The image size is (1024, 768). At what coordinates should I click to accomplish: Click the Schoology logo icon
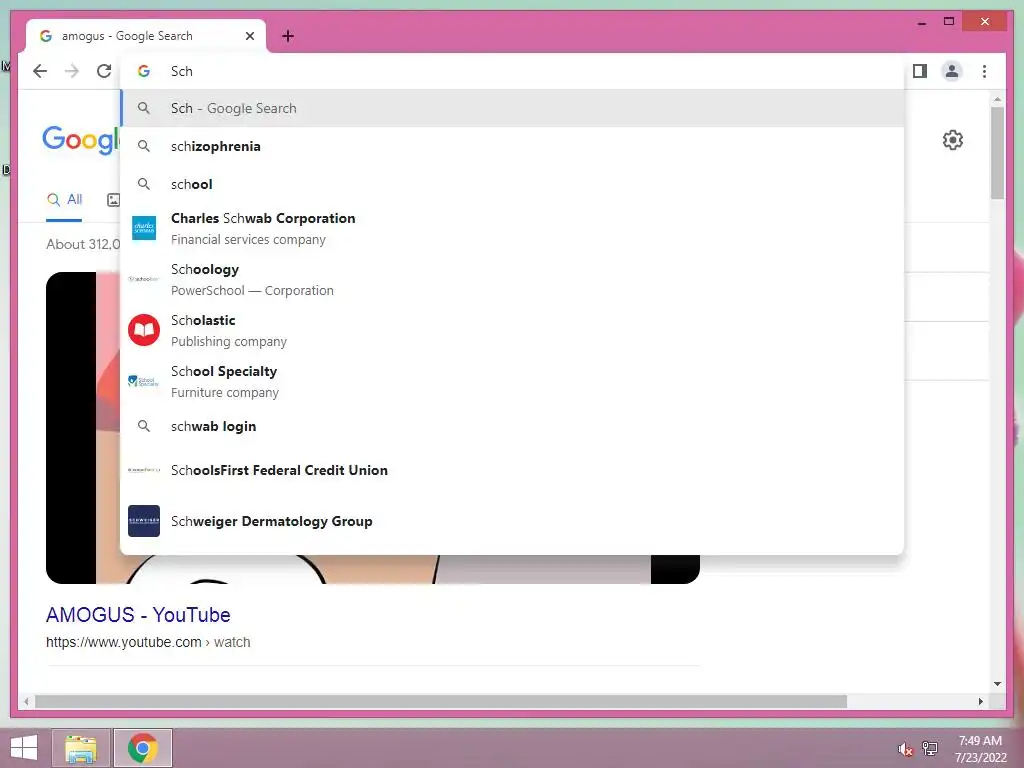point(144,279)
